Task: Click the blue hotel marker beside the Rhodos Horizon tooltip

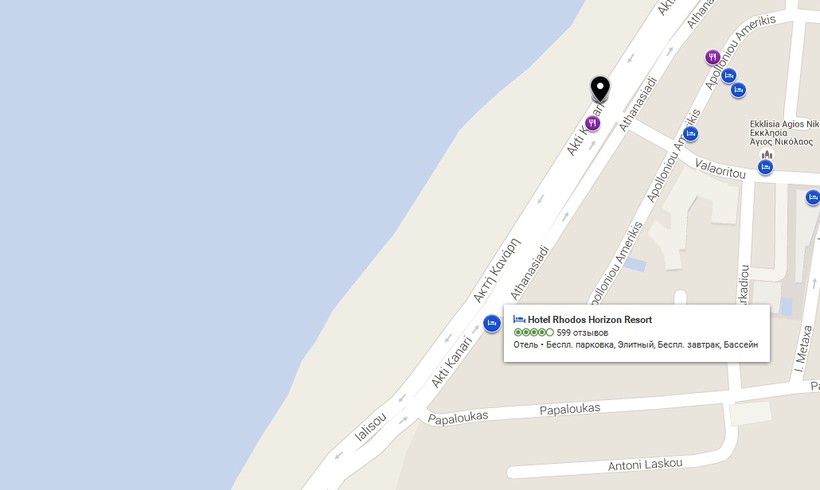Action: [492, 323]
